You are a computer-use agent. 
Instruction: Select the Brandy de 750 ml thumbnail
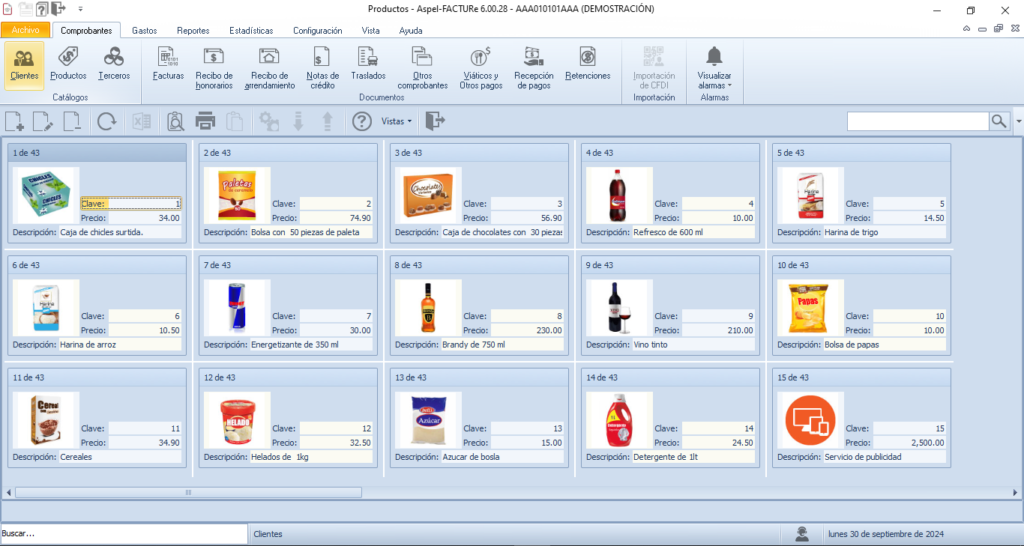pos(428,307)
